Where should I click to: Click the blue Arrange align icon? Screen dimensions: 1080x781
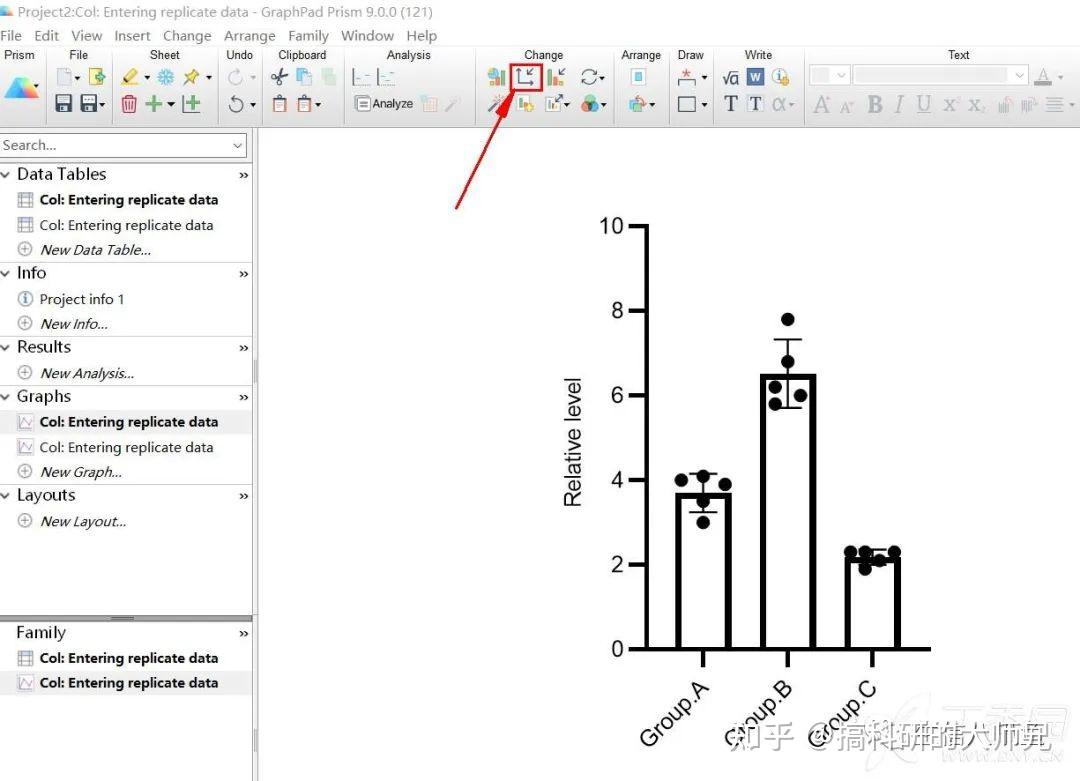pyautogui.click(x=638, y=77)
